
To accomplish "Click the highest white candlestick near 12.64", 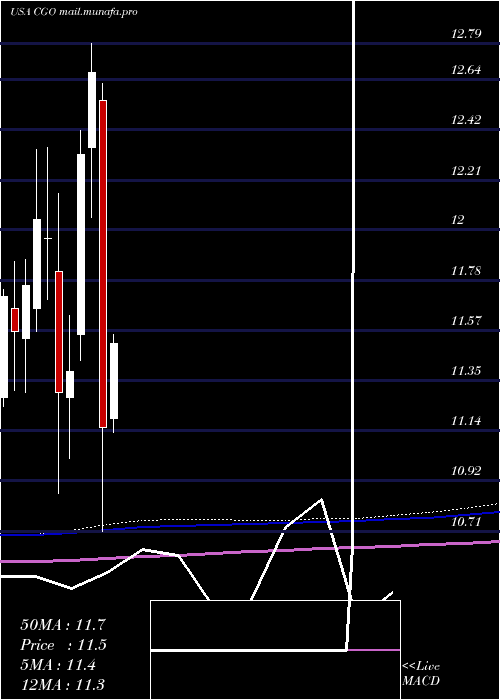I will pos(92,109).
